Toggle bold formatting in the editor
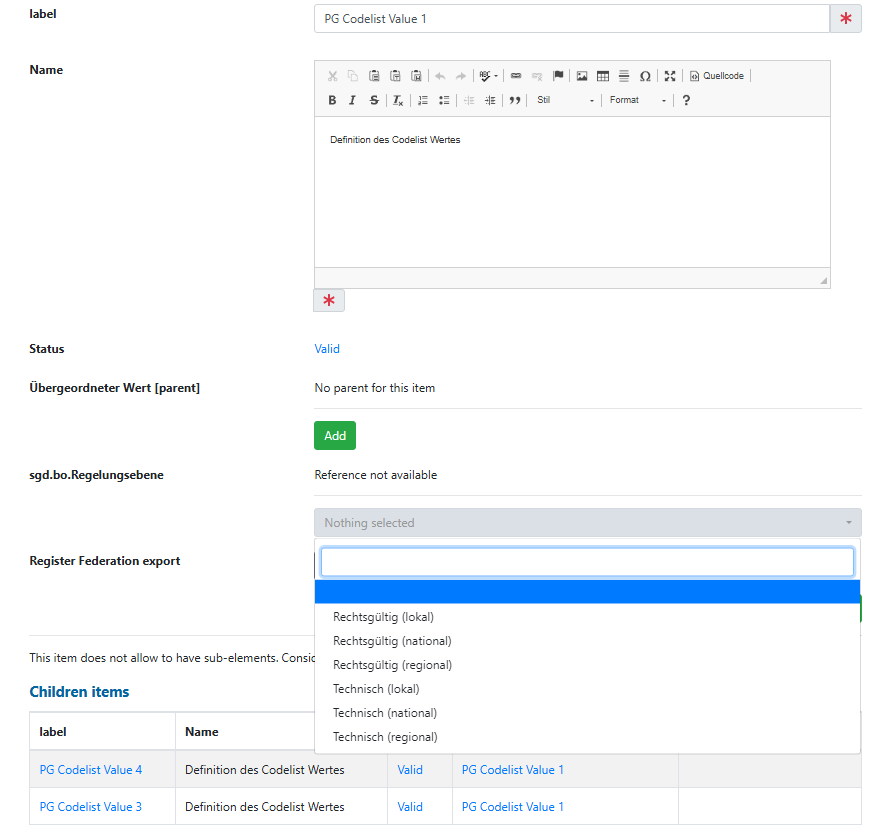This screenshot has width=881, height=831. 333,100
